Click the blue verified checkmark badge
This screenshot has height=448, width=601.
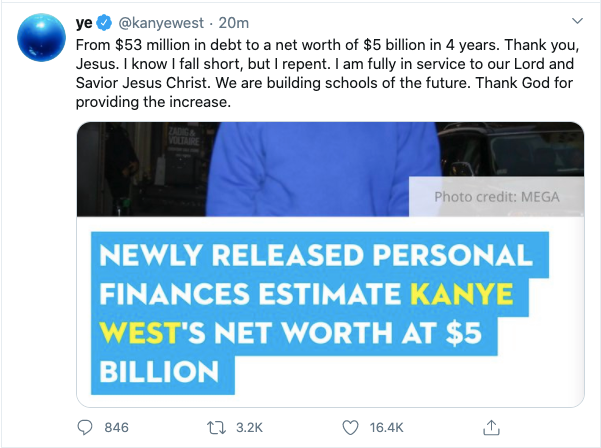tap(103, 23)
